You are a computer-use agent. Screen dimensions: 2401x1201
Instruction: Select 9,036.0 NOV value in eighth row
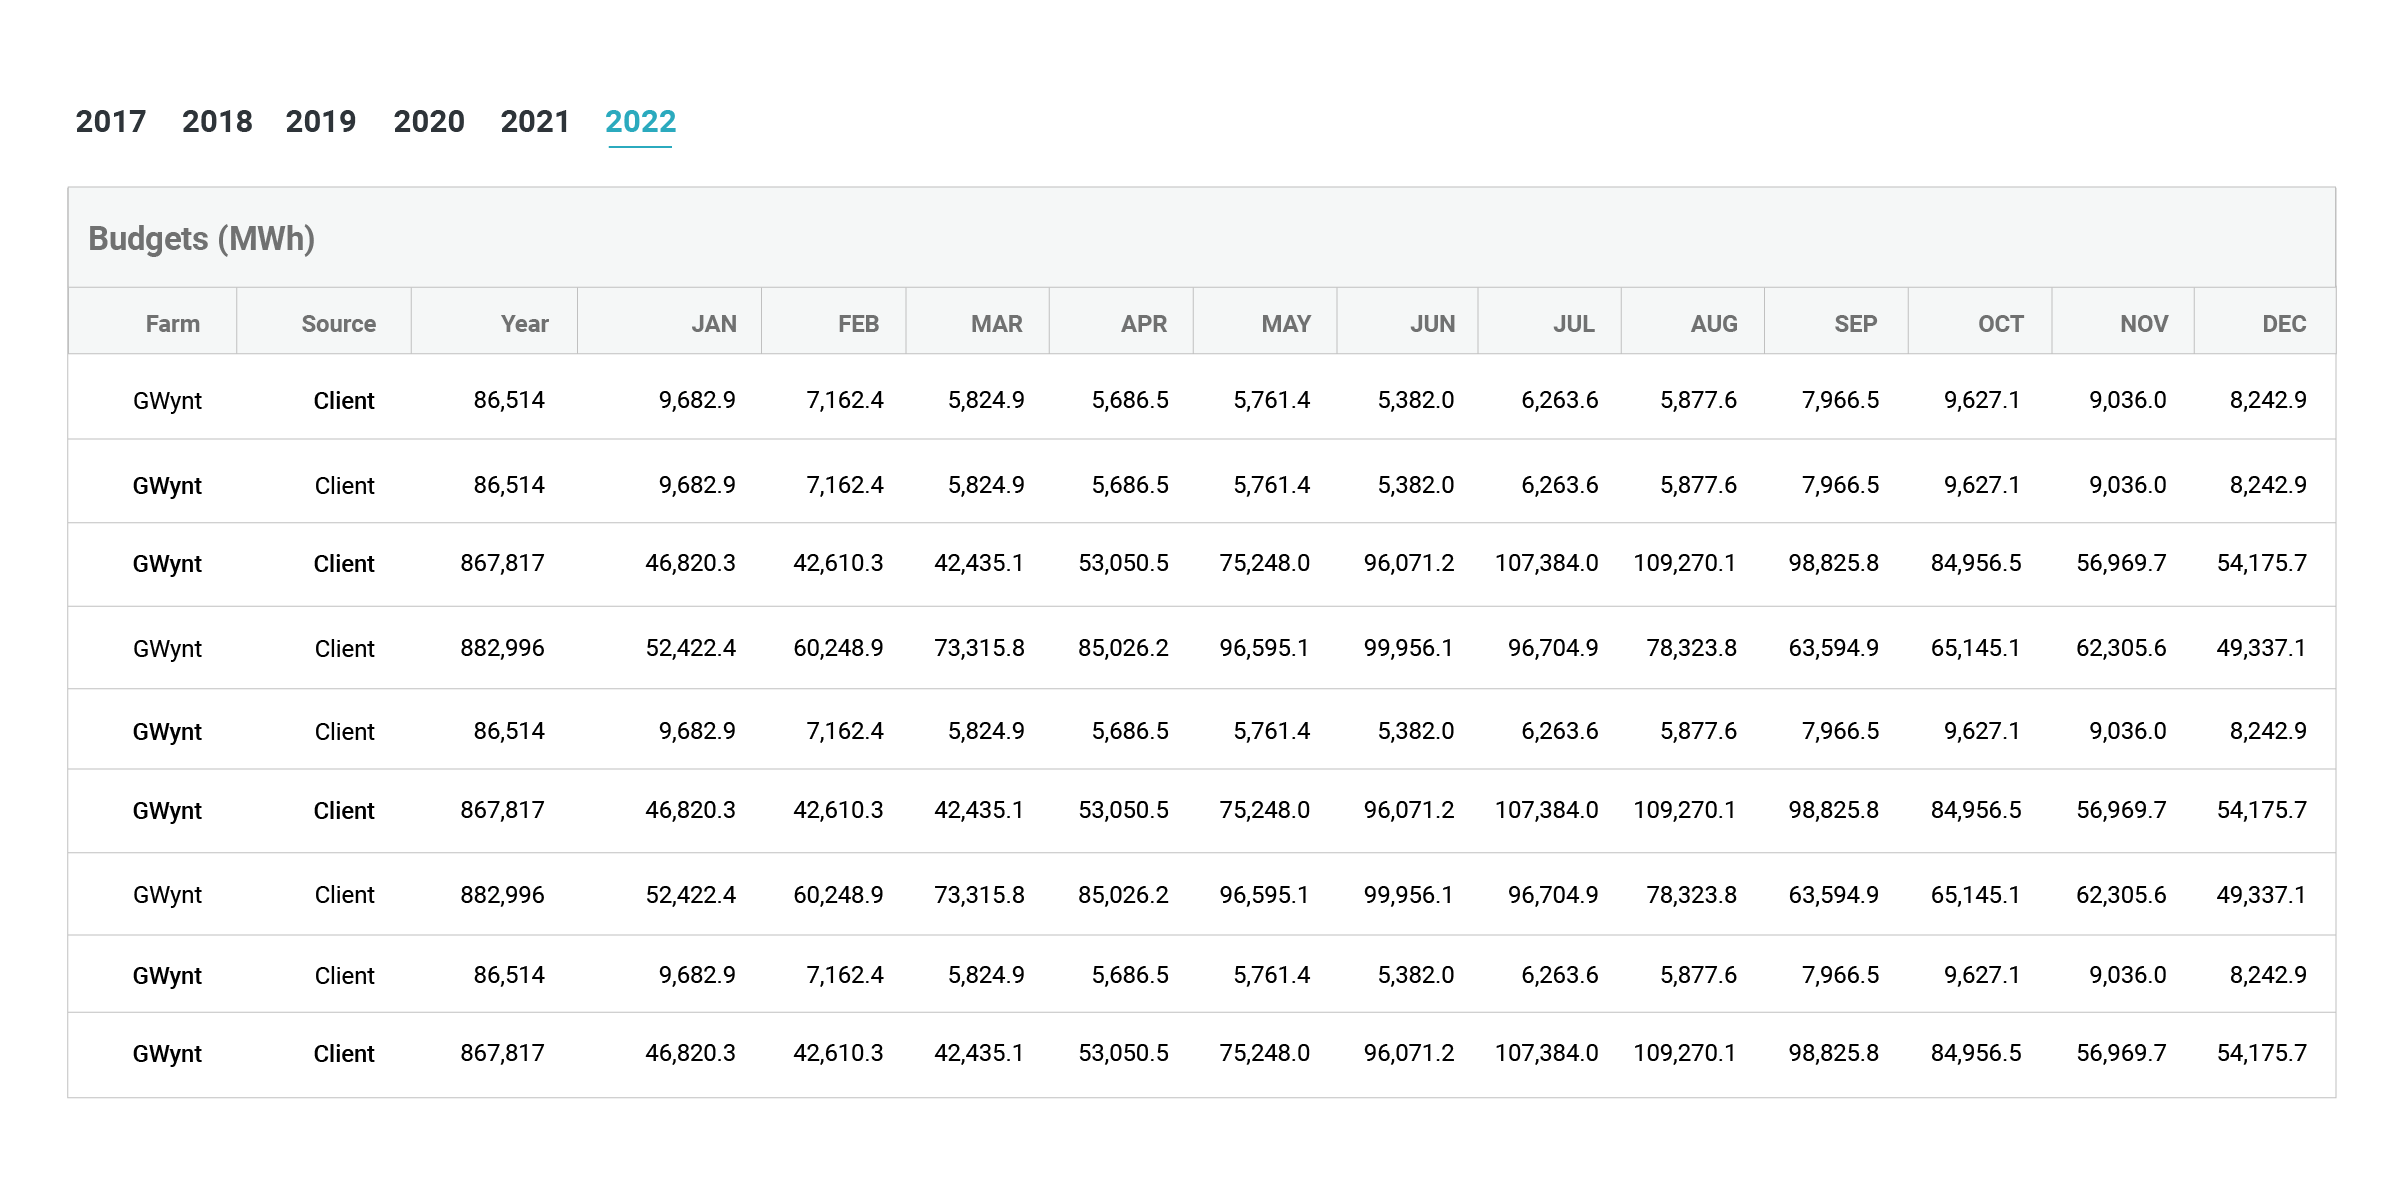[2127, 975]
